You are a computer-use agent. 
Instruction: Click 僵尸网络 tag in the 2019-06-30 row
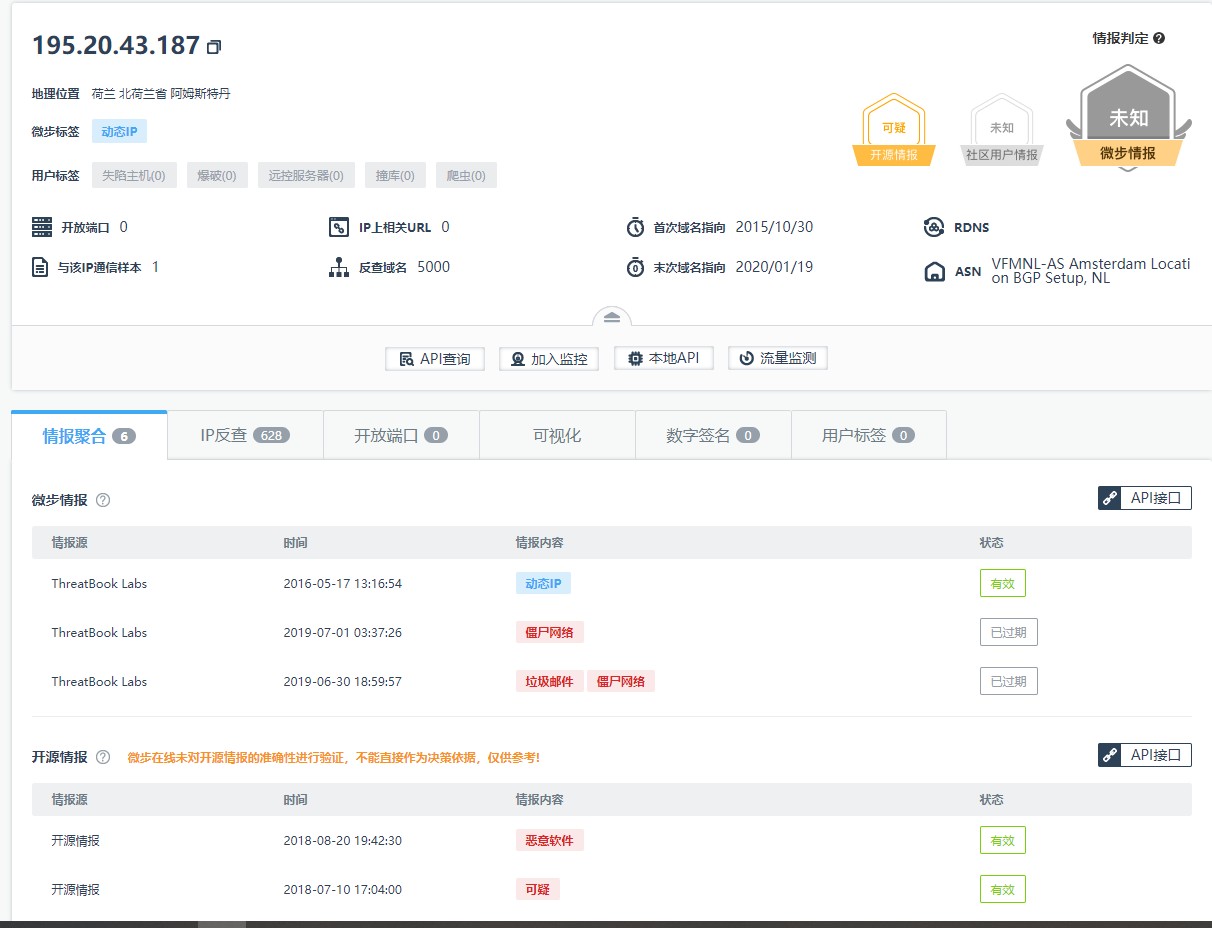pyautogui.click(x=621, y=681)
